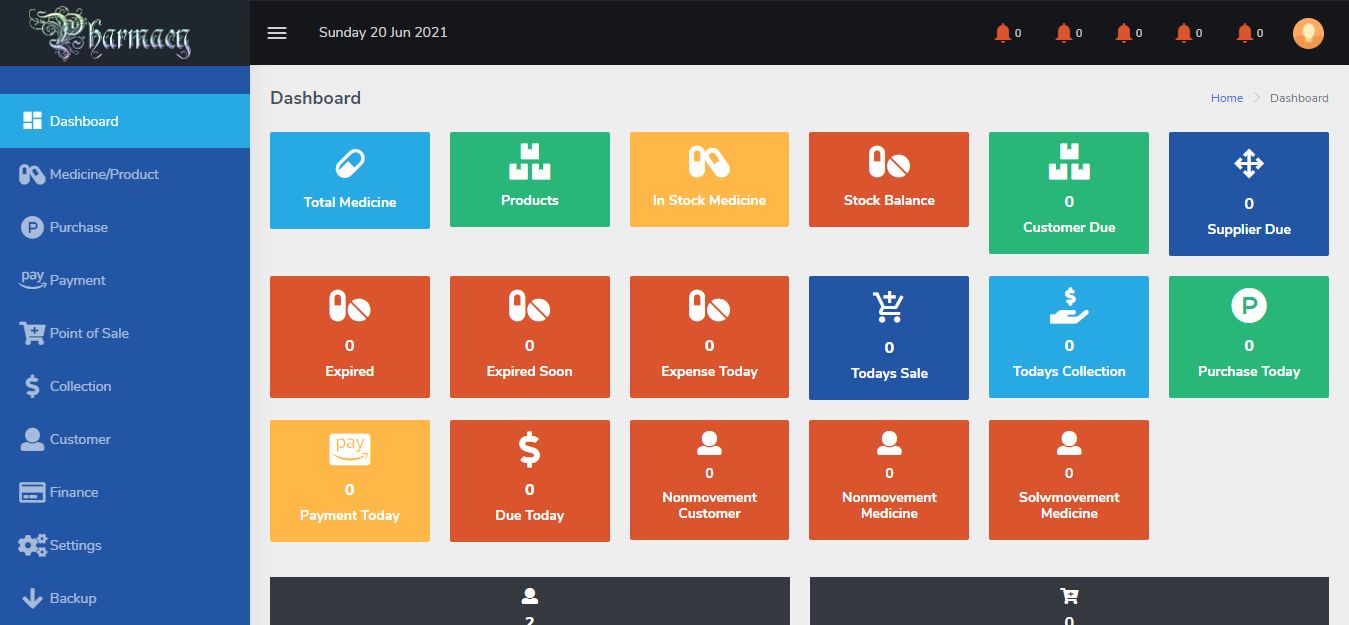Image resolution: width=1349 pixels, height=625 pixels.
Task: Click the Home breadcrumb link
Action: click(1227, 98)
